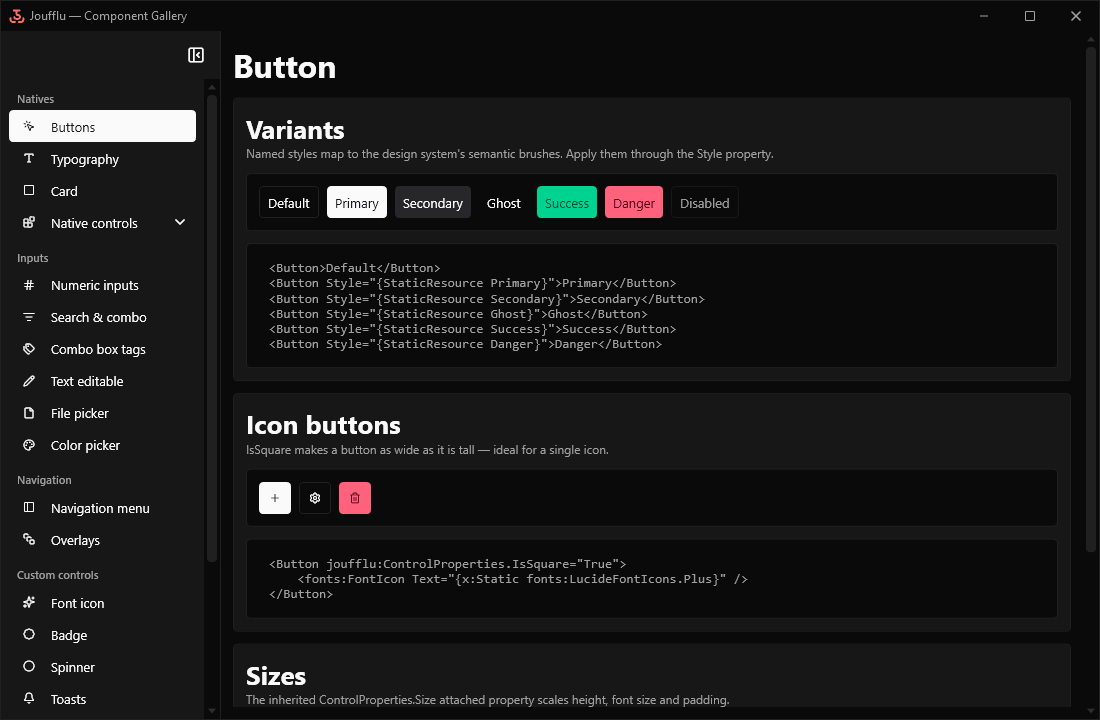1100x720 pixels.
Task: Click the Native controls icon
Action: pyautogui.click(x=29, y=222)
